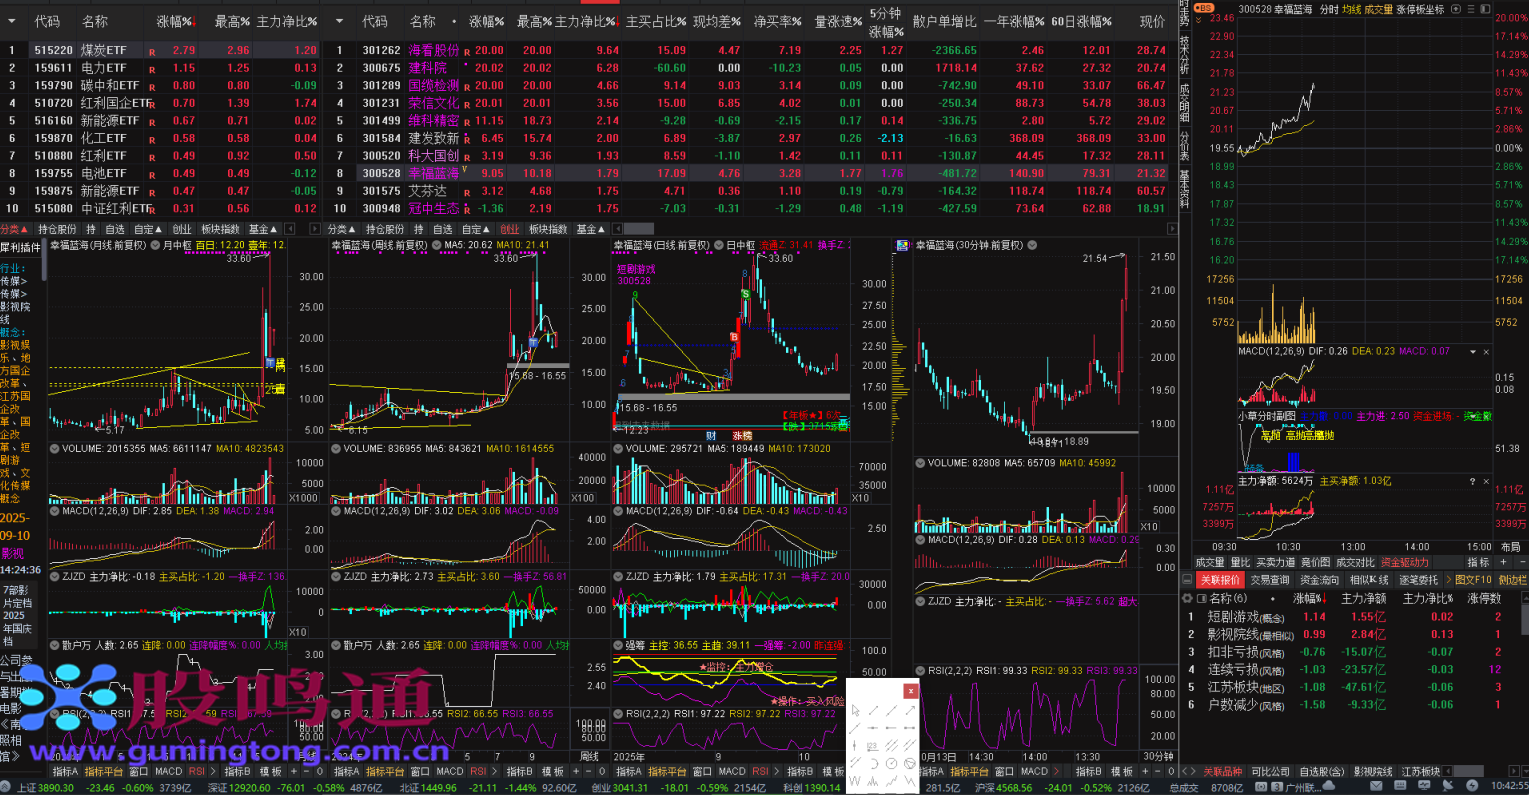The height and width of the screenshot is (795, 1529).
Task: Select the arrow pointer drawing tool
Action: click(855, 710)
